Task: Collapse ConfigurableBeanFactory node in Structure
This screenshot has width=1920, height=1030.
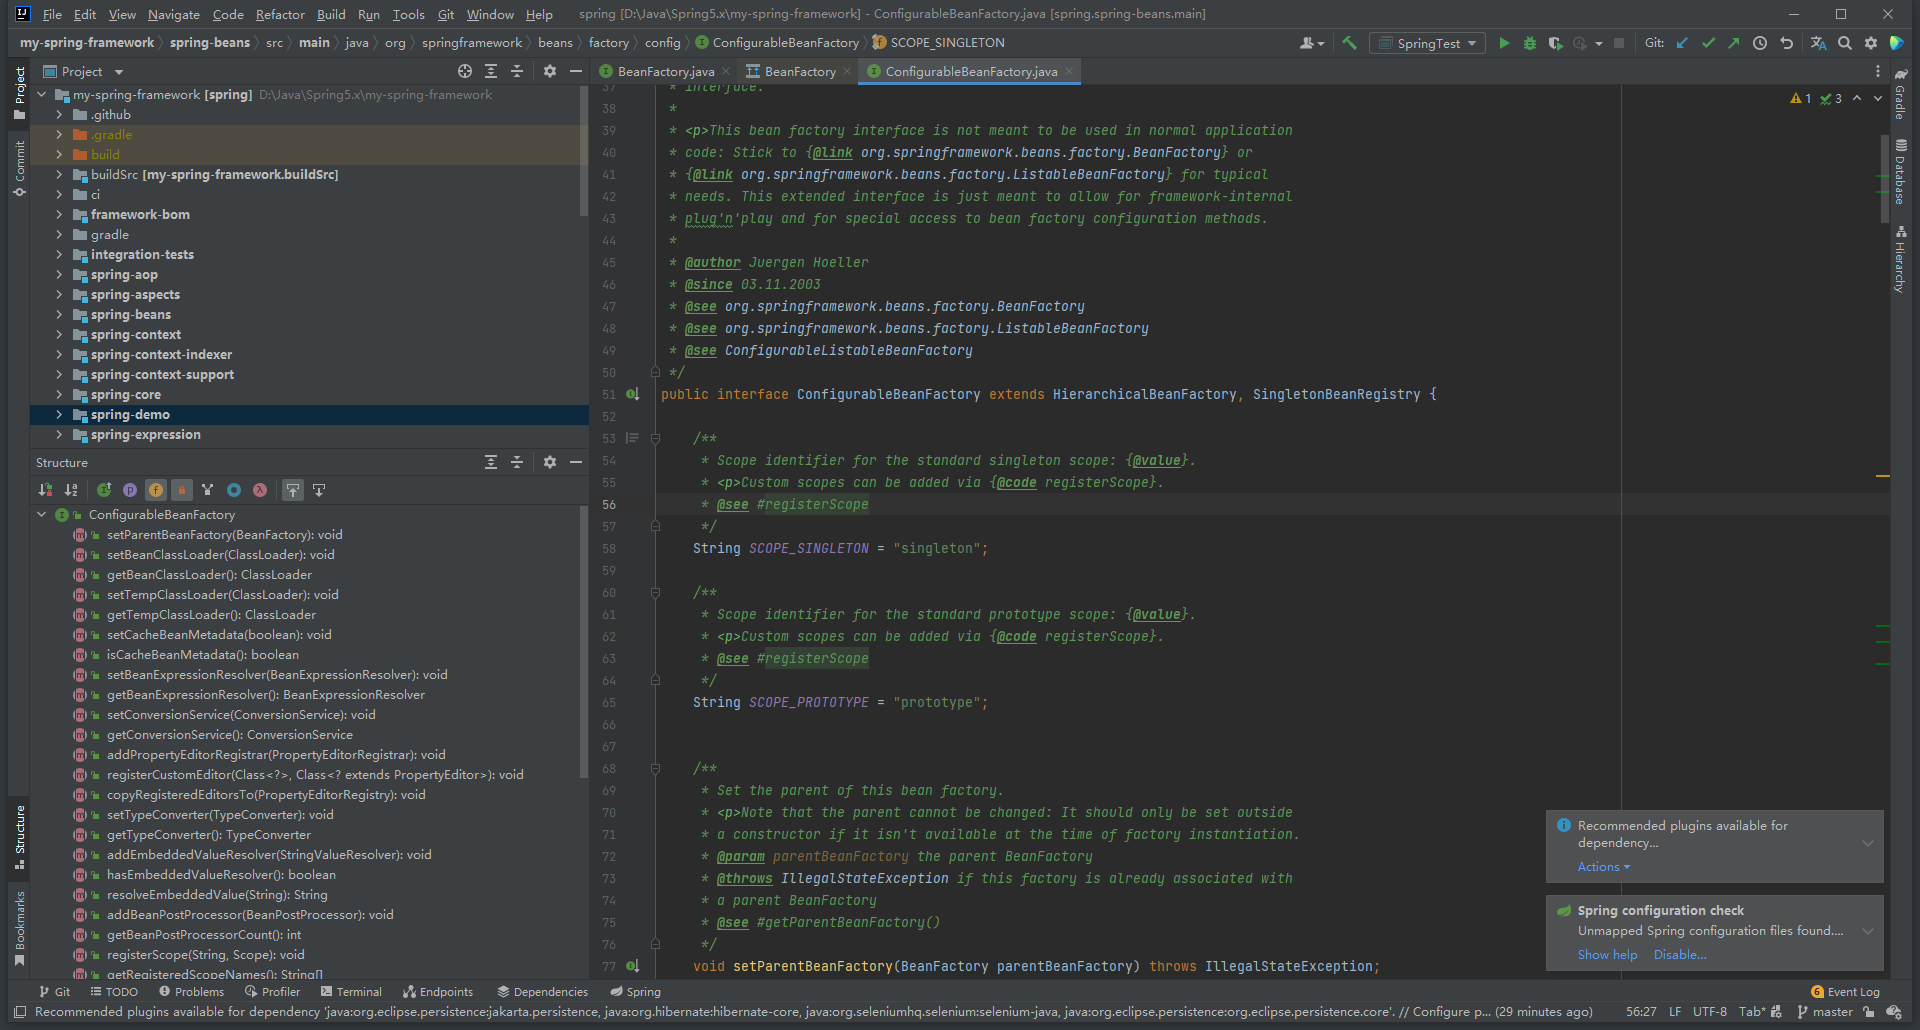Action: tap(42, 515)
